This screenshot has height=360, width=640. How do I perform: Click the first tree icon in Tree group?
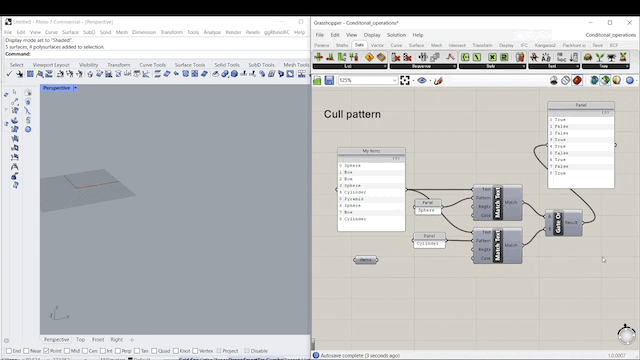coord(588,57)
